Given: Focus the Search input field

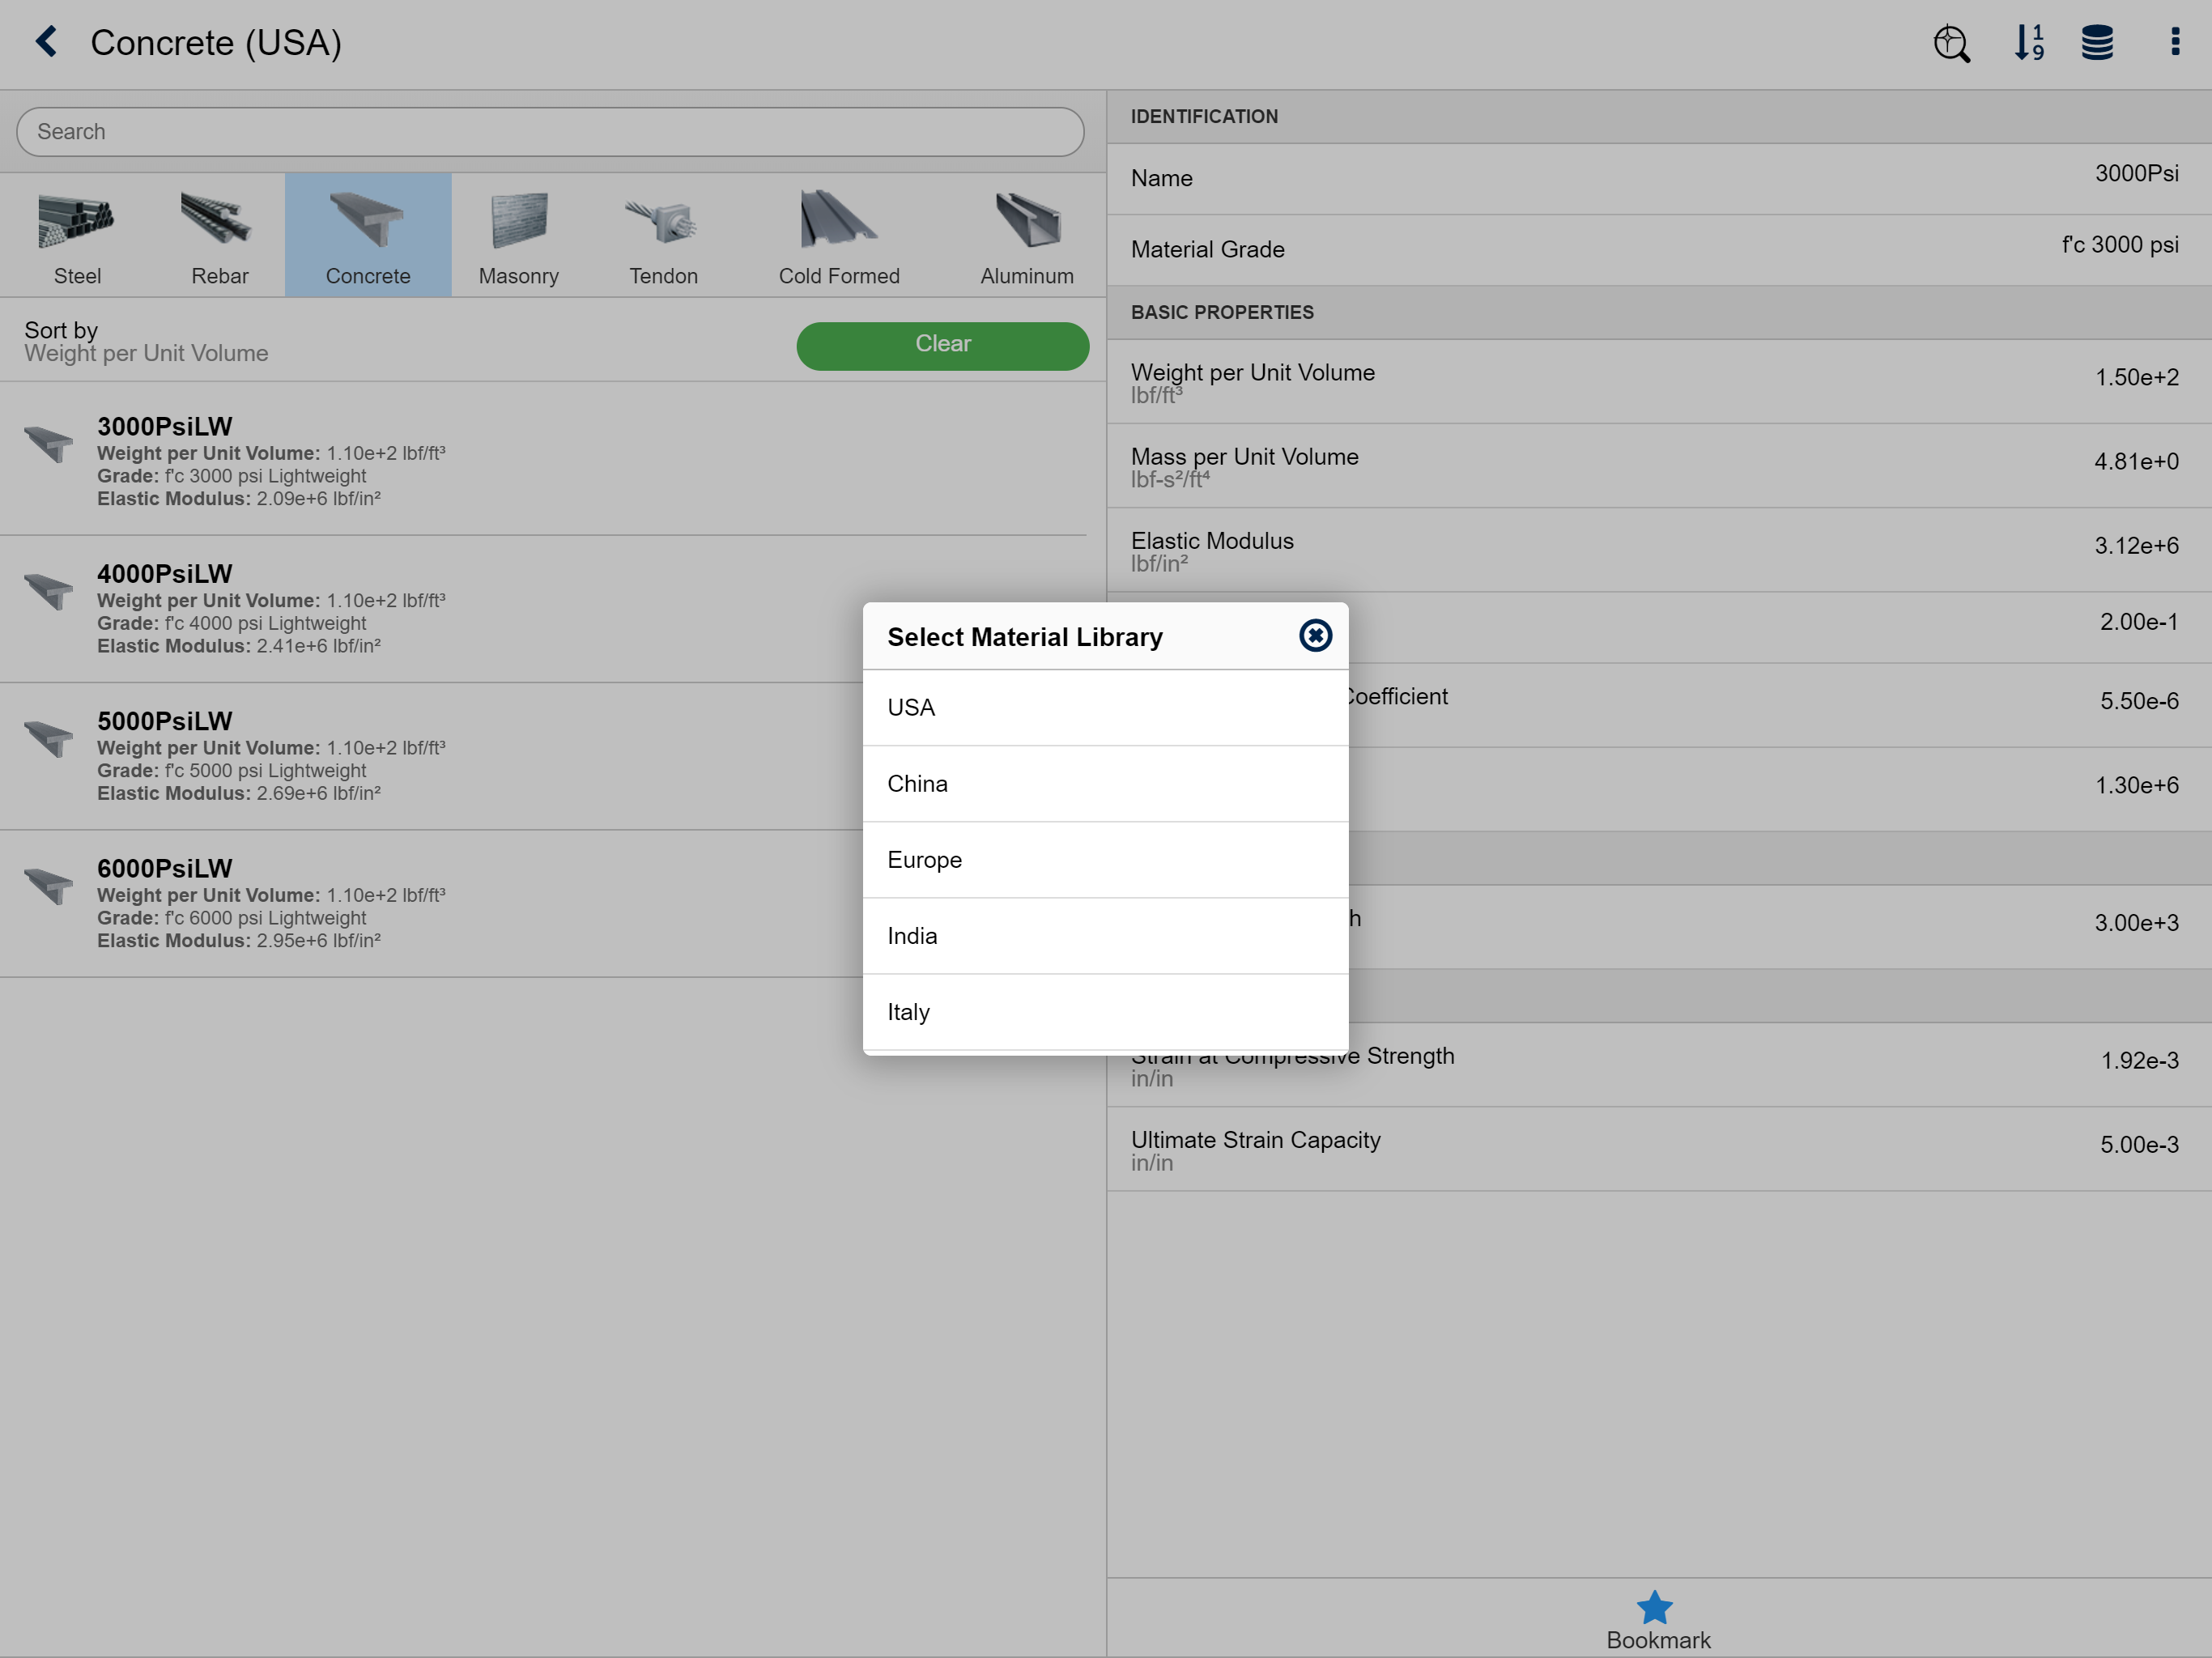Looking at the screenshot, I should coord(550,132).
